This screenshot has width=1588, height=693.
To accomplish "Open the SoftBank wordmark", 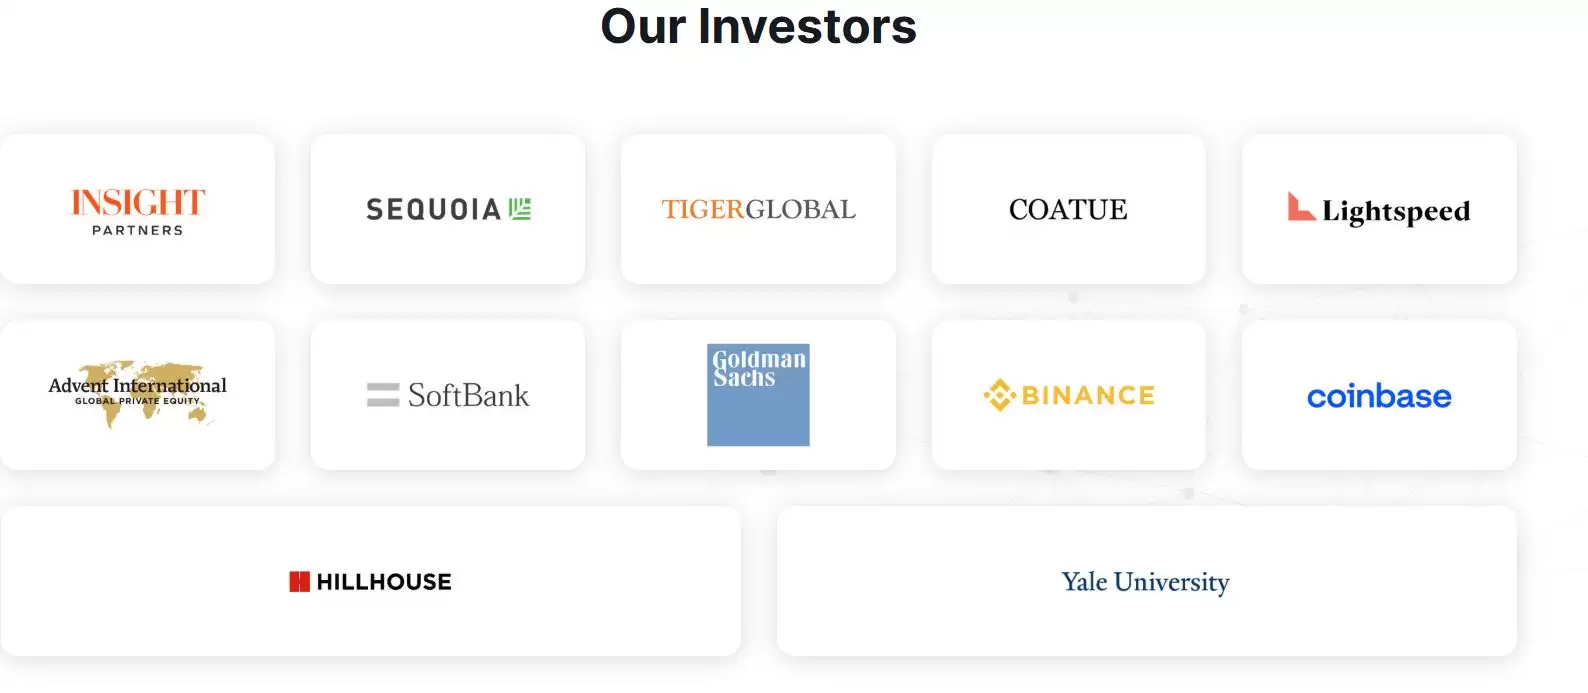I will tap(468, 395).
